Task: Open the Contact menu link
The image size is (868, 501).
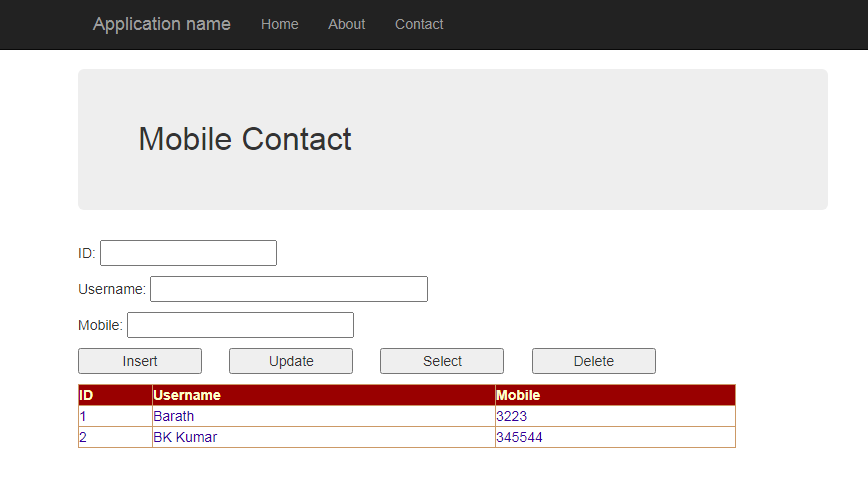Action: (x=419, y=24)
